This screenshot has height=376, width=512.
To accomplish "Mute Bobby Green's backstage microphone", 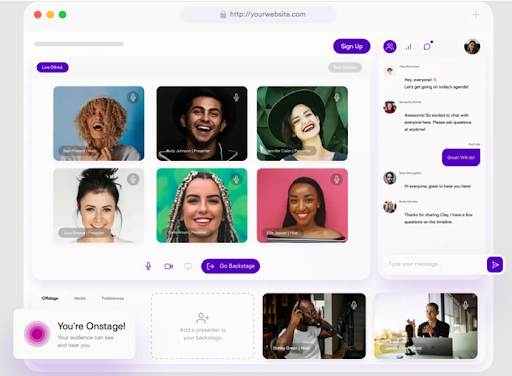I will [x=354, y=305].
